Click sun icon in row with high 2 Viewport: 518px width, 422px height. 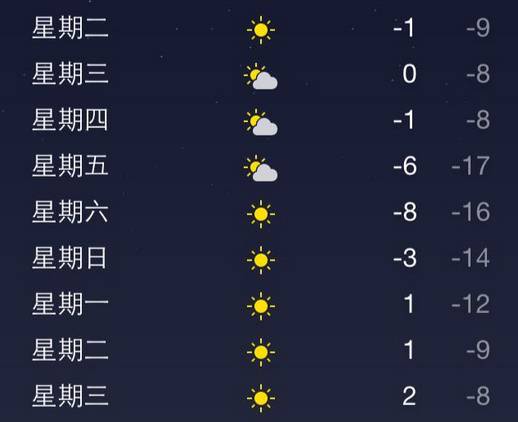point(261,398)
